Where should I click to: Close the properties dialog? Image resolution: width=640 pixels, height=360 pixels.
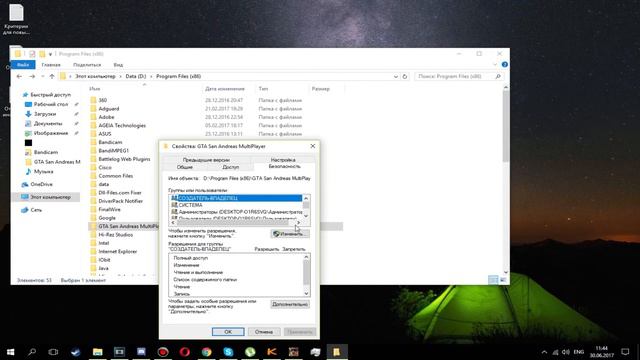coord(313,146)
